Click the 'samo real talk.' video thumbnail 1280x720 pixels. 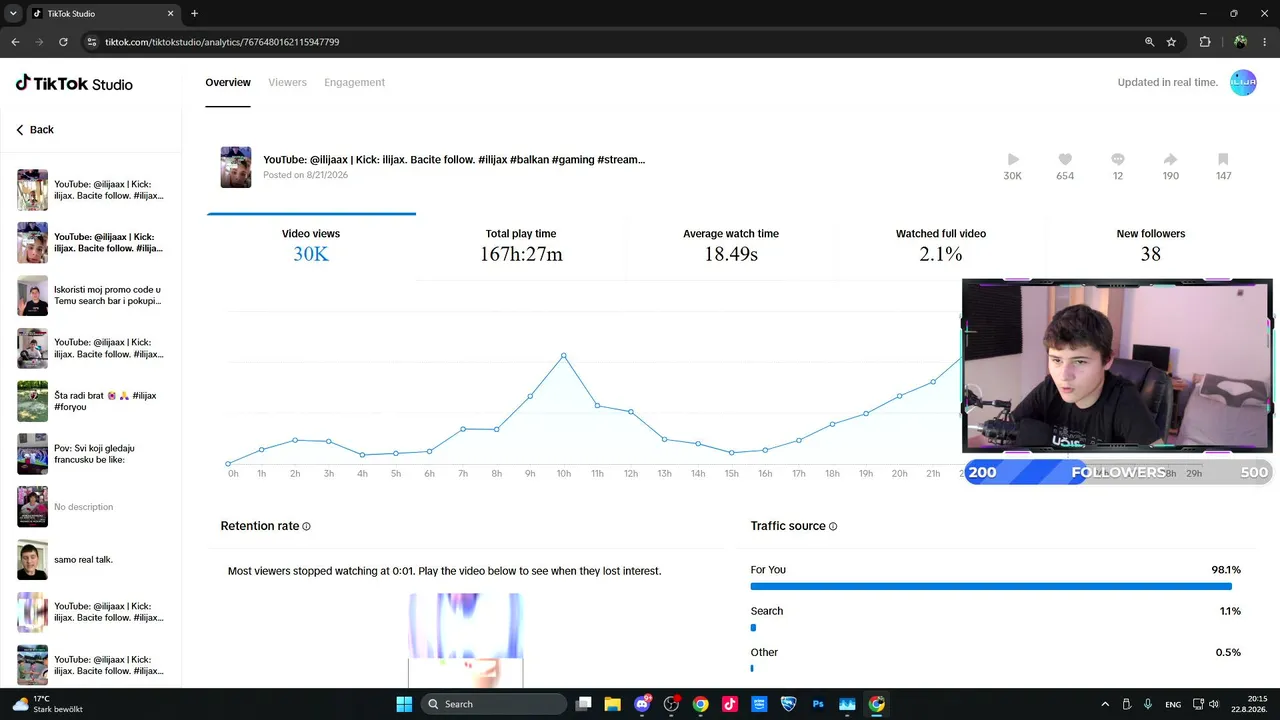pyautogui.click(x=32, y=560)
